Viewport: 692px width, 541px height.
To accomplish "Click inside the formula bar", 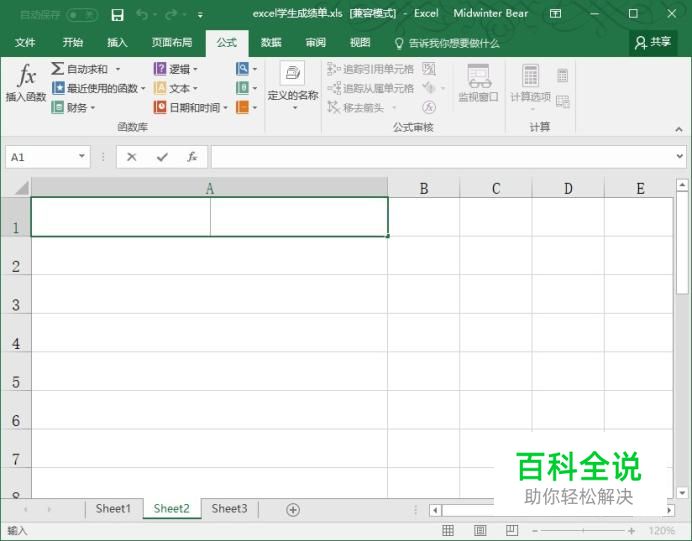I will [443, 157].
